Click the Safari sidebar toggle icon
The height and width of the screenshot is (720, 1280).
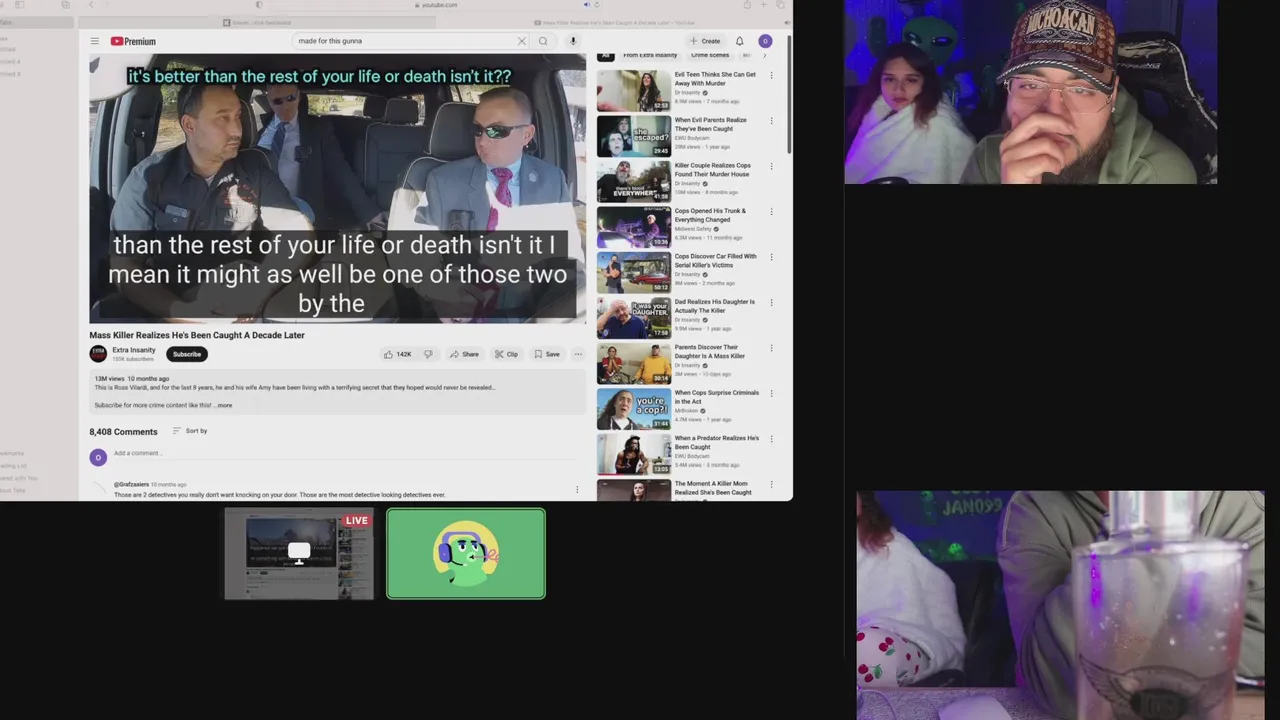click(19, 5)
